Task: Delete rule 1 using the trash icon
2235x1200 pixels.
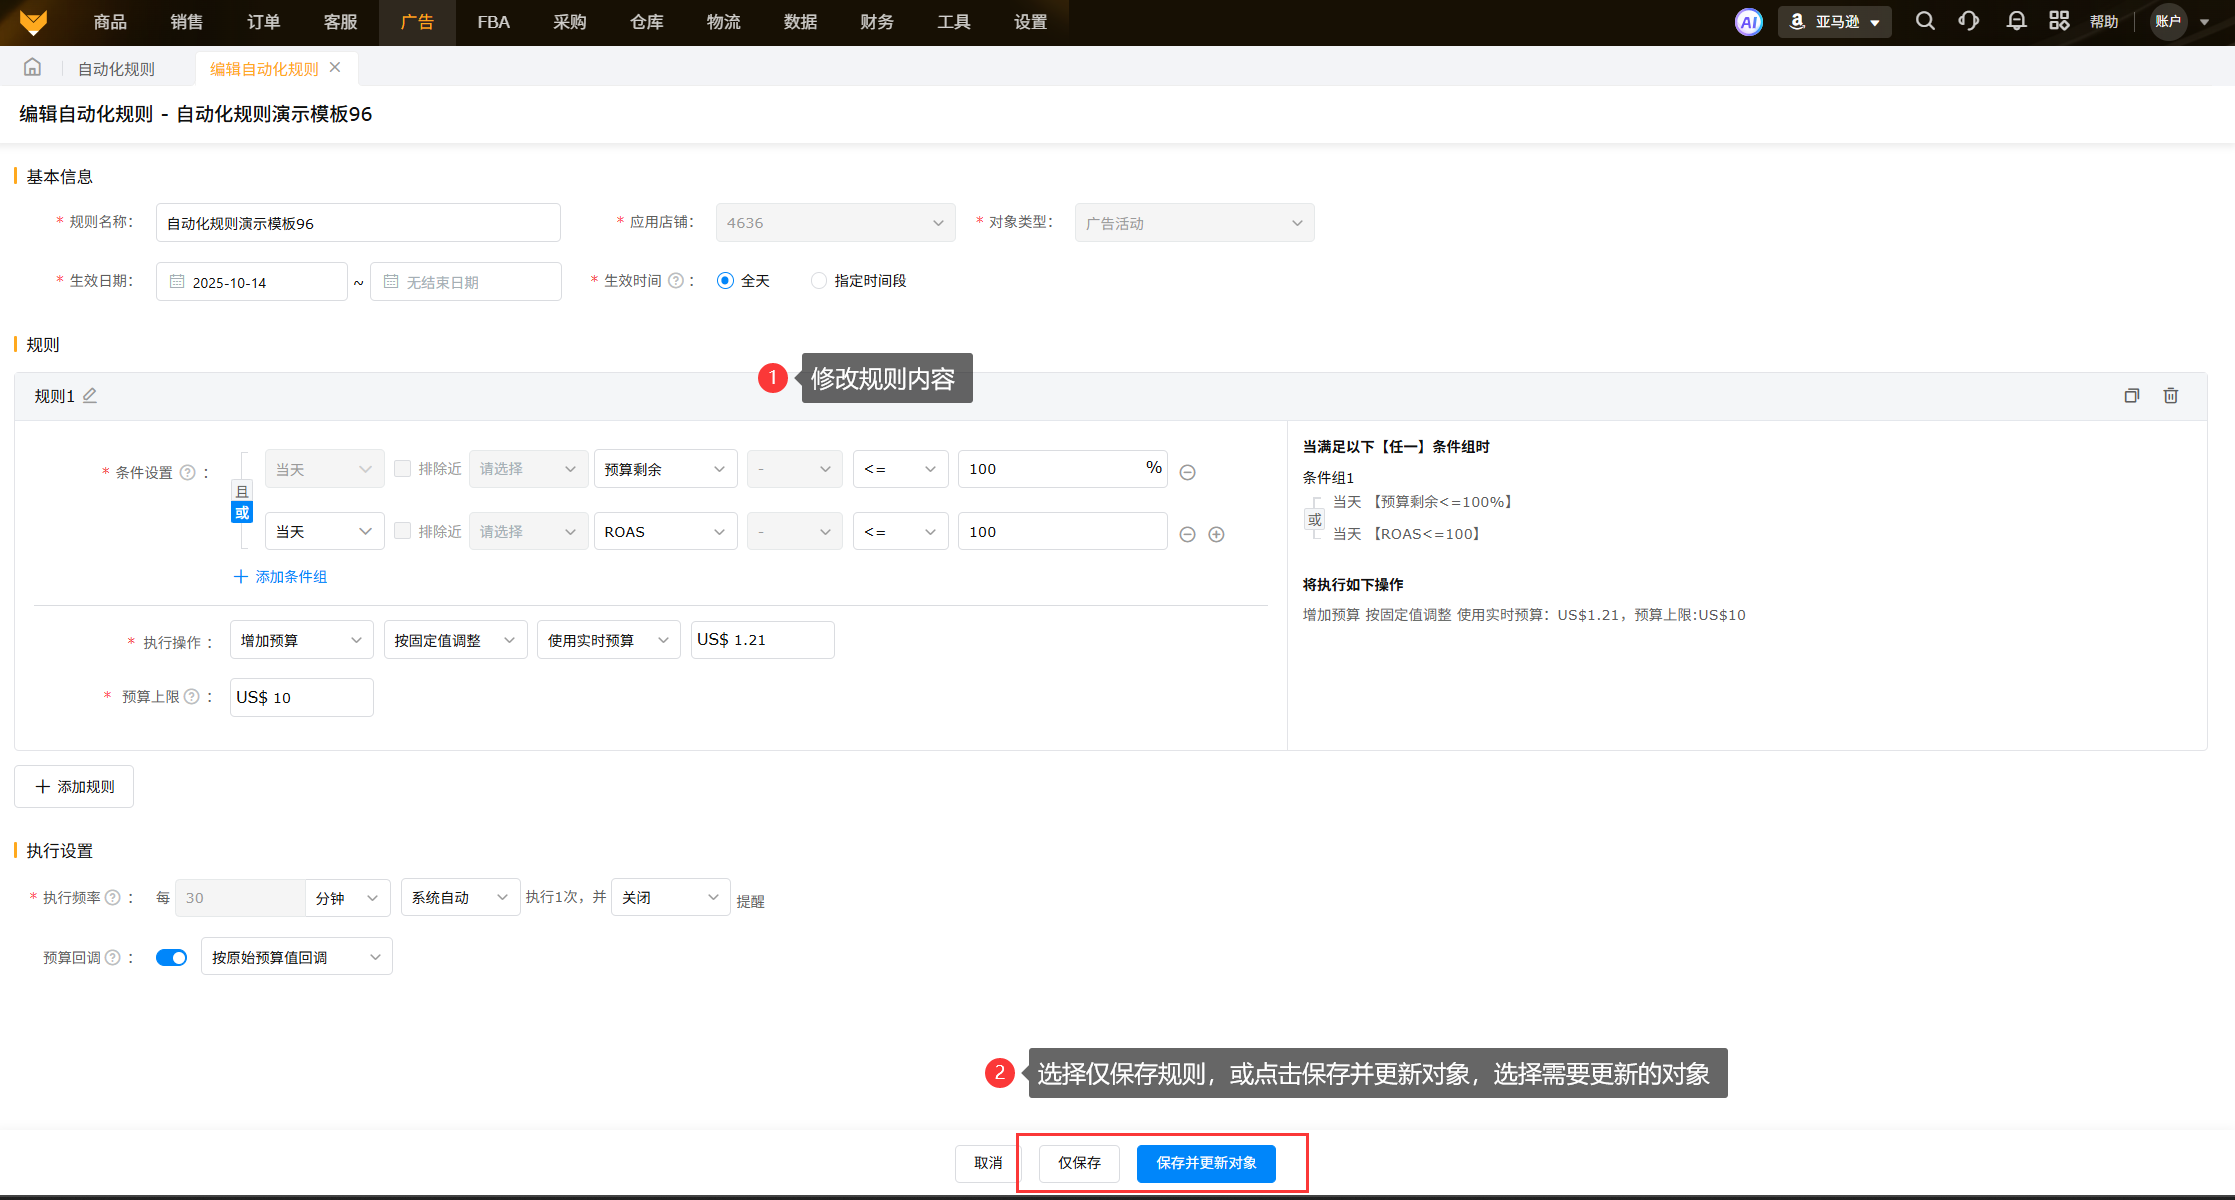Action: [x=2170, y=396]
